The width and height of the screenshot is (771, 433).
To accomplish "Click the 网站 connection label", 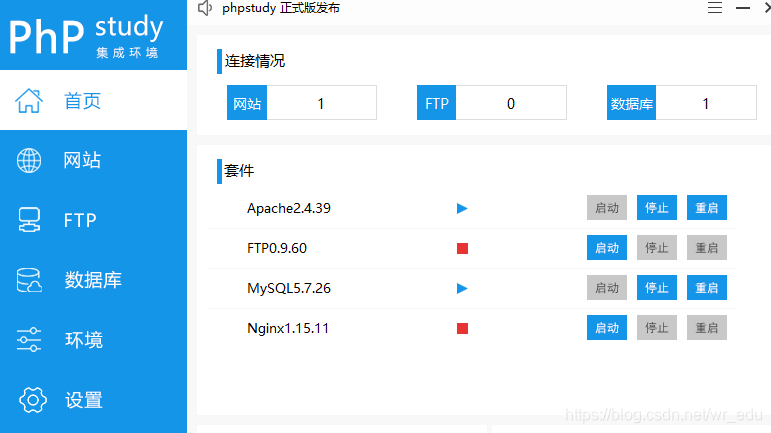I will point(247,103).
